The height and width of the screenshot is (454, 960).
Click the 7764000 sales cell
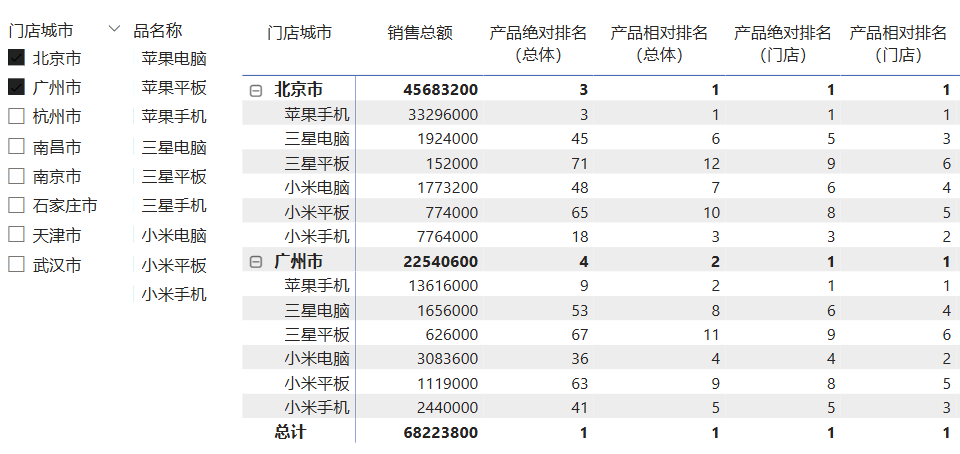pos(448,237)
